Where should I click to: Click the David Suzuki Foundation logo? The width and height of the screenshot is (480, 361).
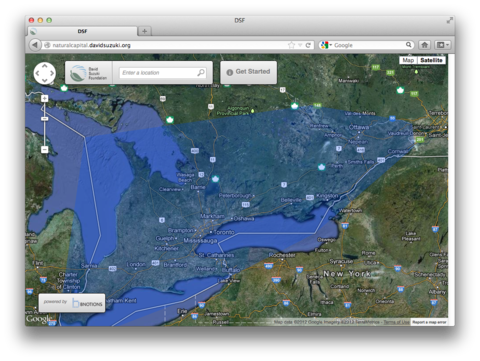(89, 73)
